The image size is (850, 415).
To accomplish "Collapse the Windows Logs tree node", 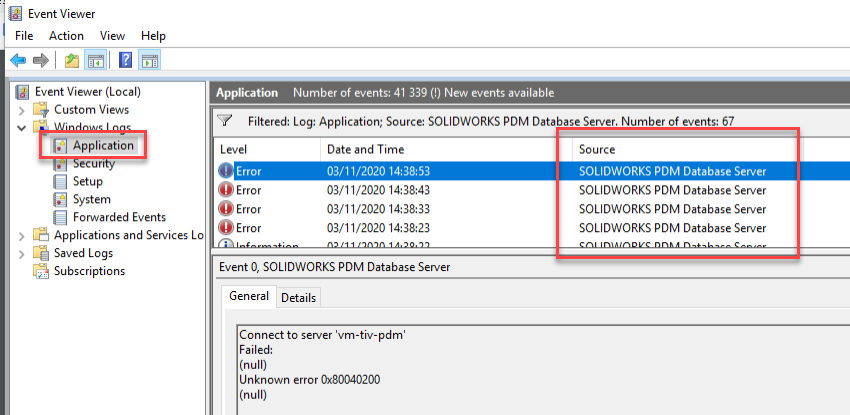I will 22,128.
